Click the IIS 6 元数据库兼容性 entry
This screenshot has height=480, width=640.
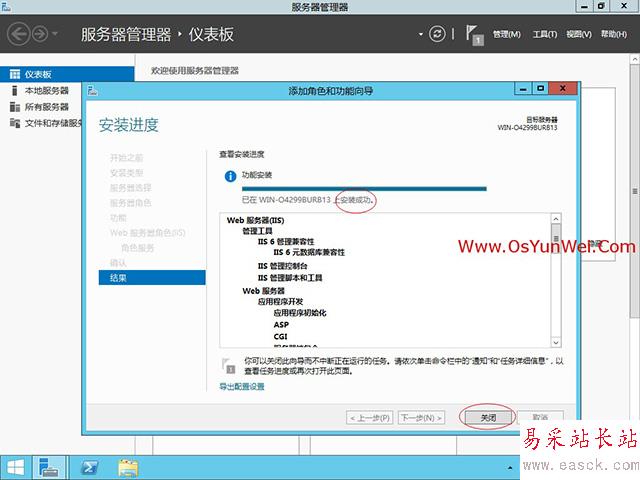[309, 252]
